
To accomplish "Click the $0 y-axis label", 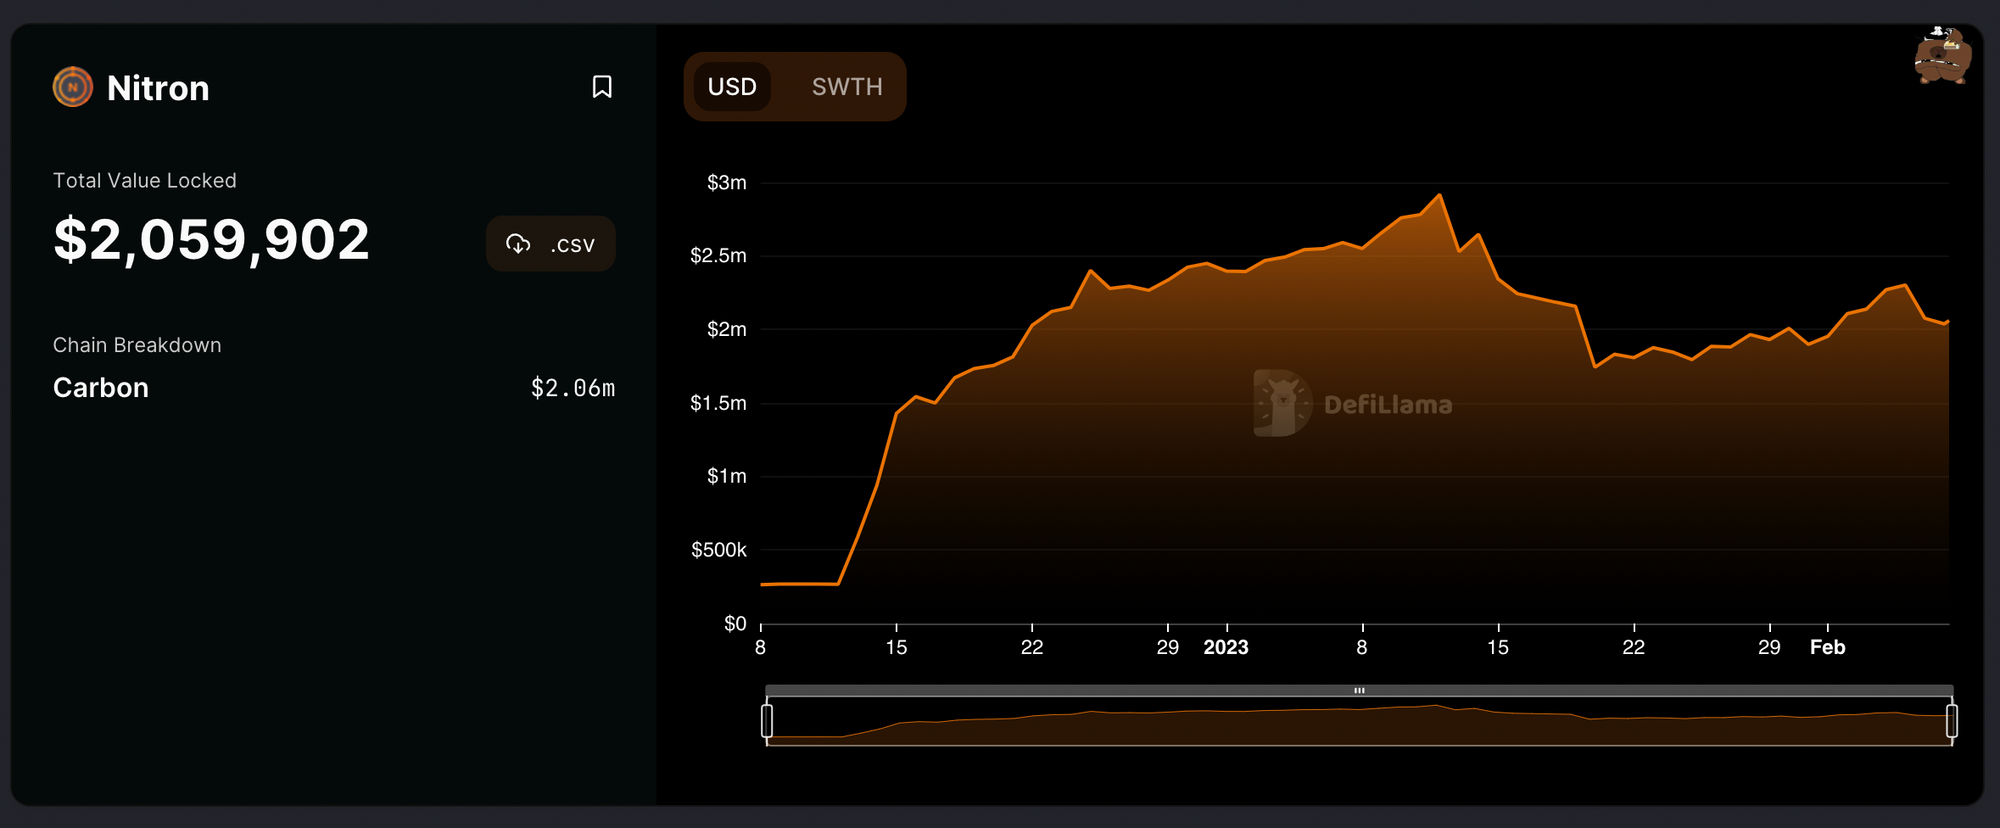I will (x=735, y=624).
